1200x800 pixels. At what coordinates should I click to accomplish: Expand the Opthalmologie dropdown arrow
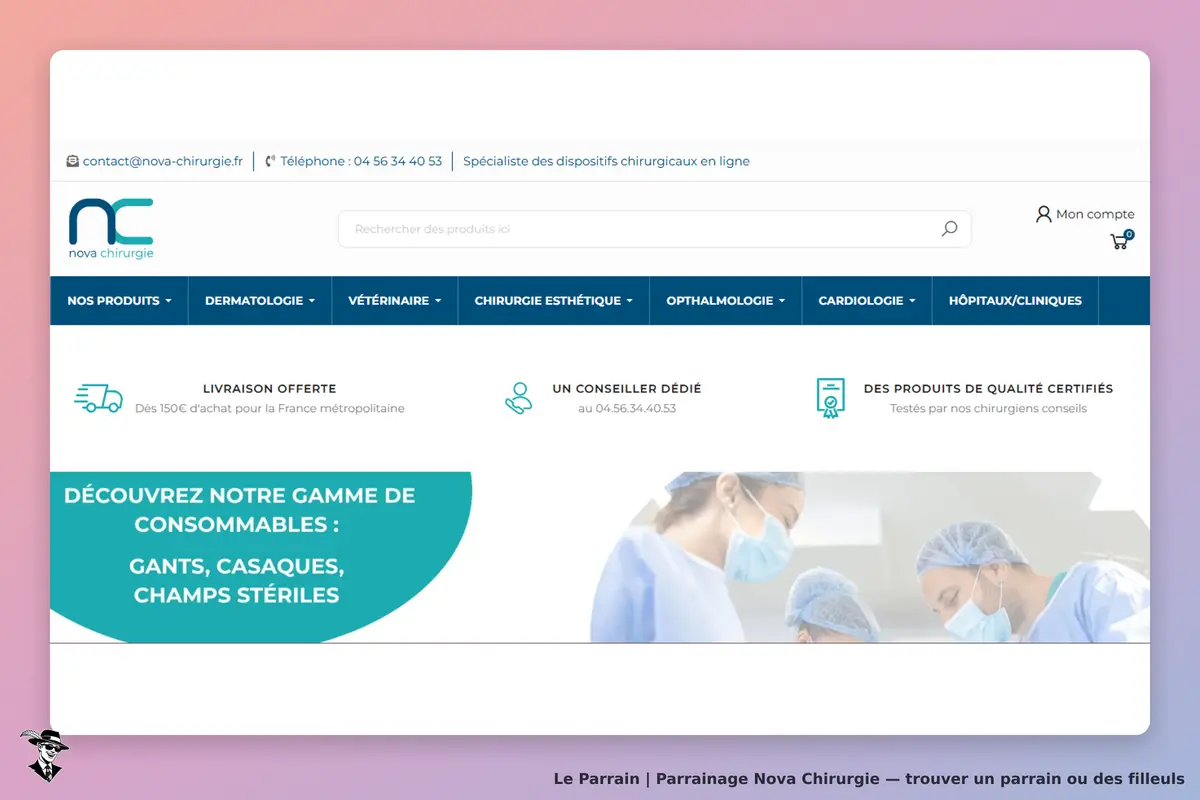782,301
